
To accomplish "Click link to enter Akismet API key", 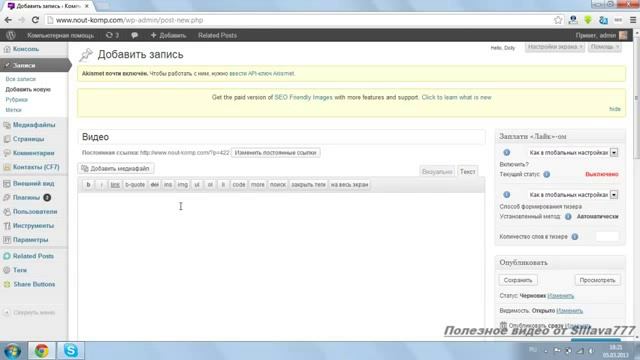I will click(x=262, y=73).
